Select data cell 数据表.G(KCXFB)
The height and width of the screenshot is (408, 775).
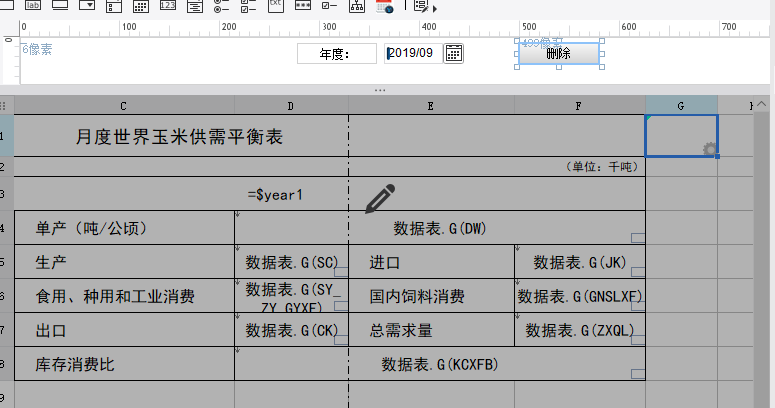coord(440,363)
